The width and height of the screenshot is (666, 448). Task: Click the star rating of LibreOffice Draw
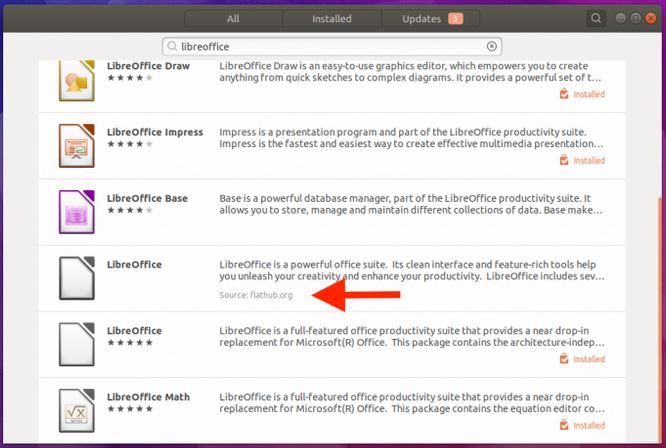(130, 78)
